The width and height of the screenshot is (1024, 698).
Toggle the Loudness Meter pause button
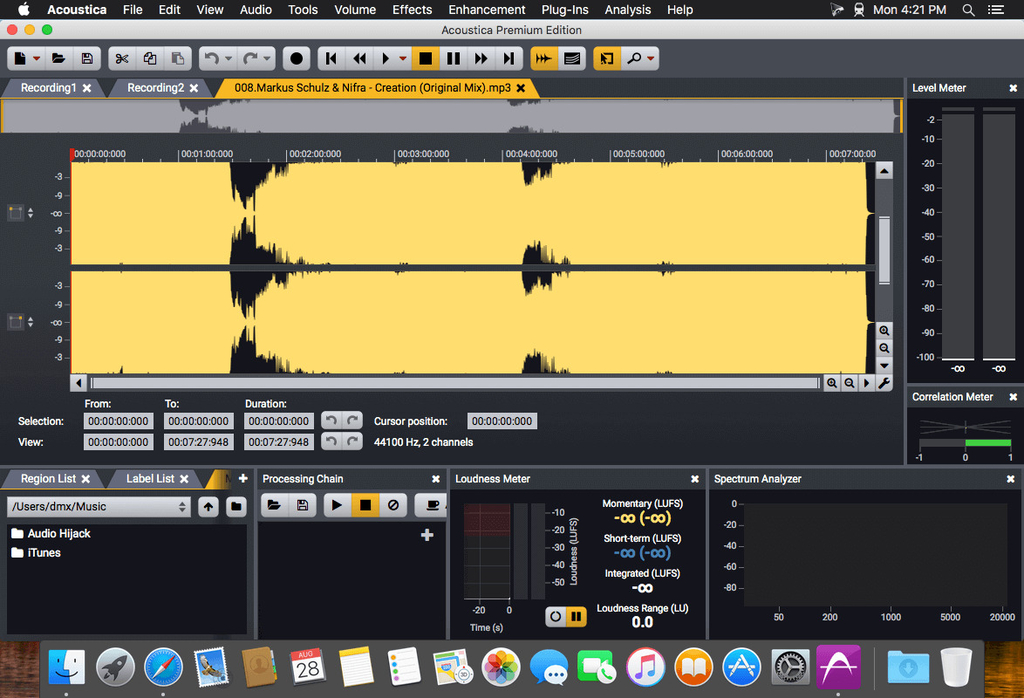(x=576, y=617)
